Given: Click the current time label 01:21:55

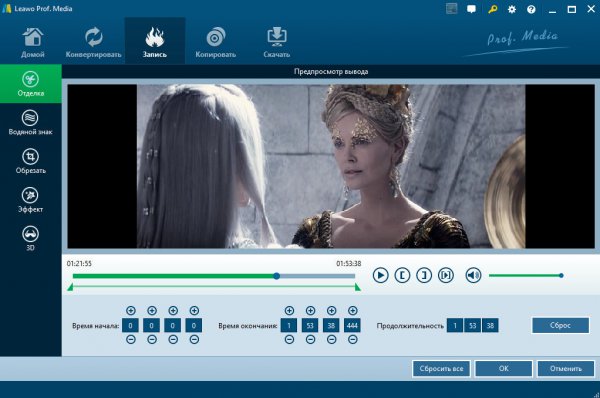Looking at the screenshot, I should click(x=79, y=263).
